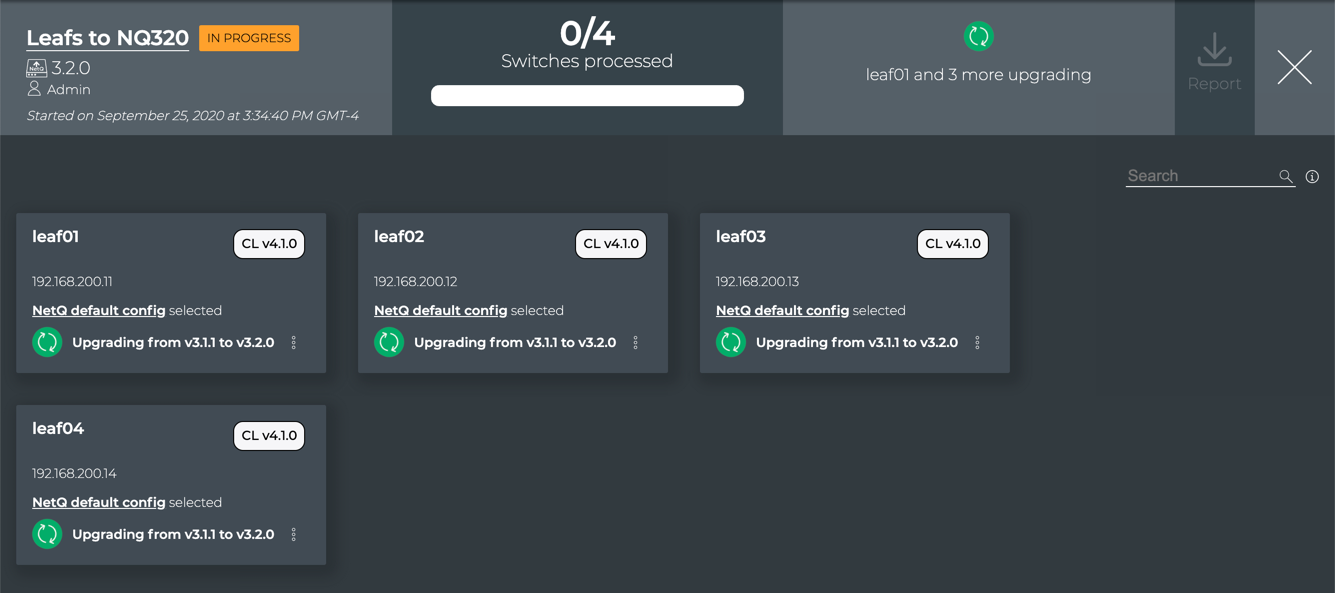The image size is (1335, 593).
Task: Click the NetQ version icon near 3.2.0
Action: click(37, 68)
